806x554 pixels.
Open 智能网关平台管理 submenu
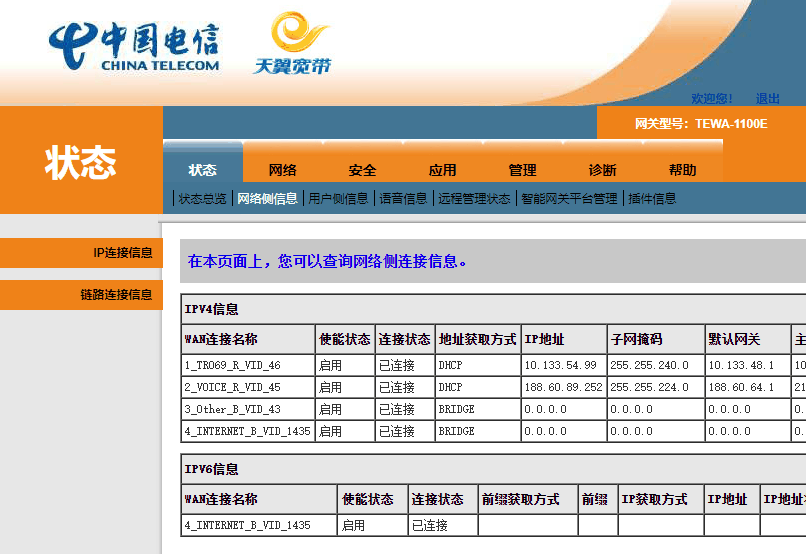pyautogui.click(x=569, y=198)
